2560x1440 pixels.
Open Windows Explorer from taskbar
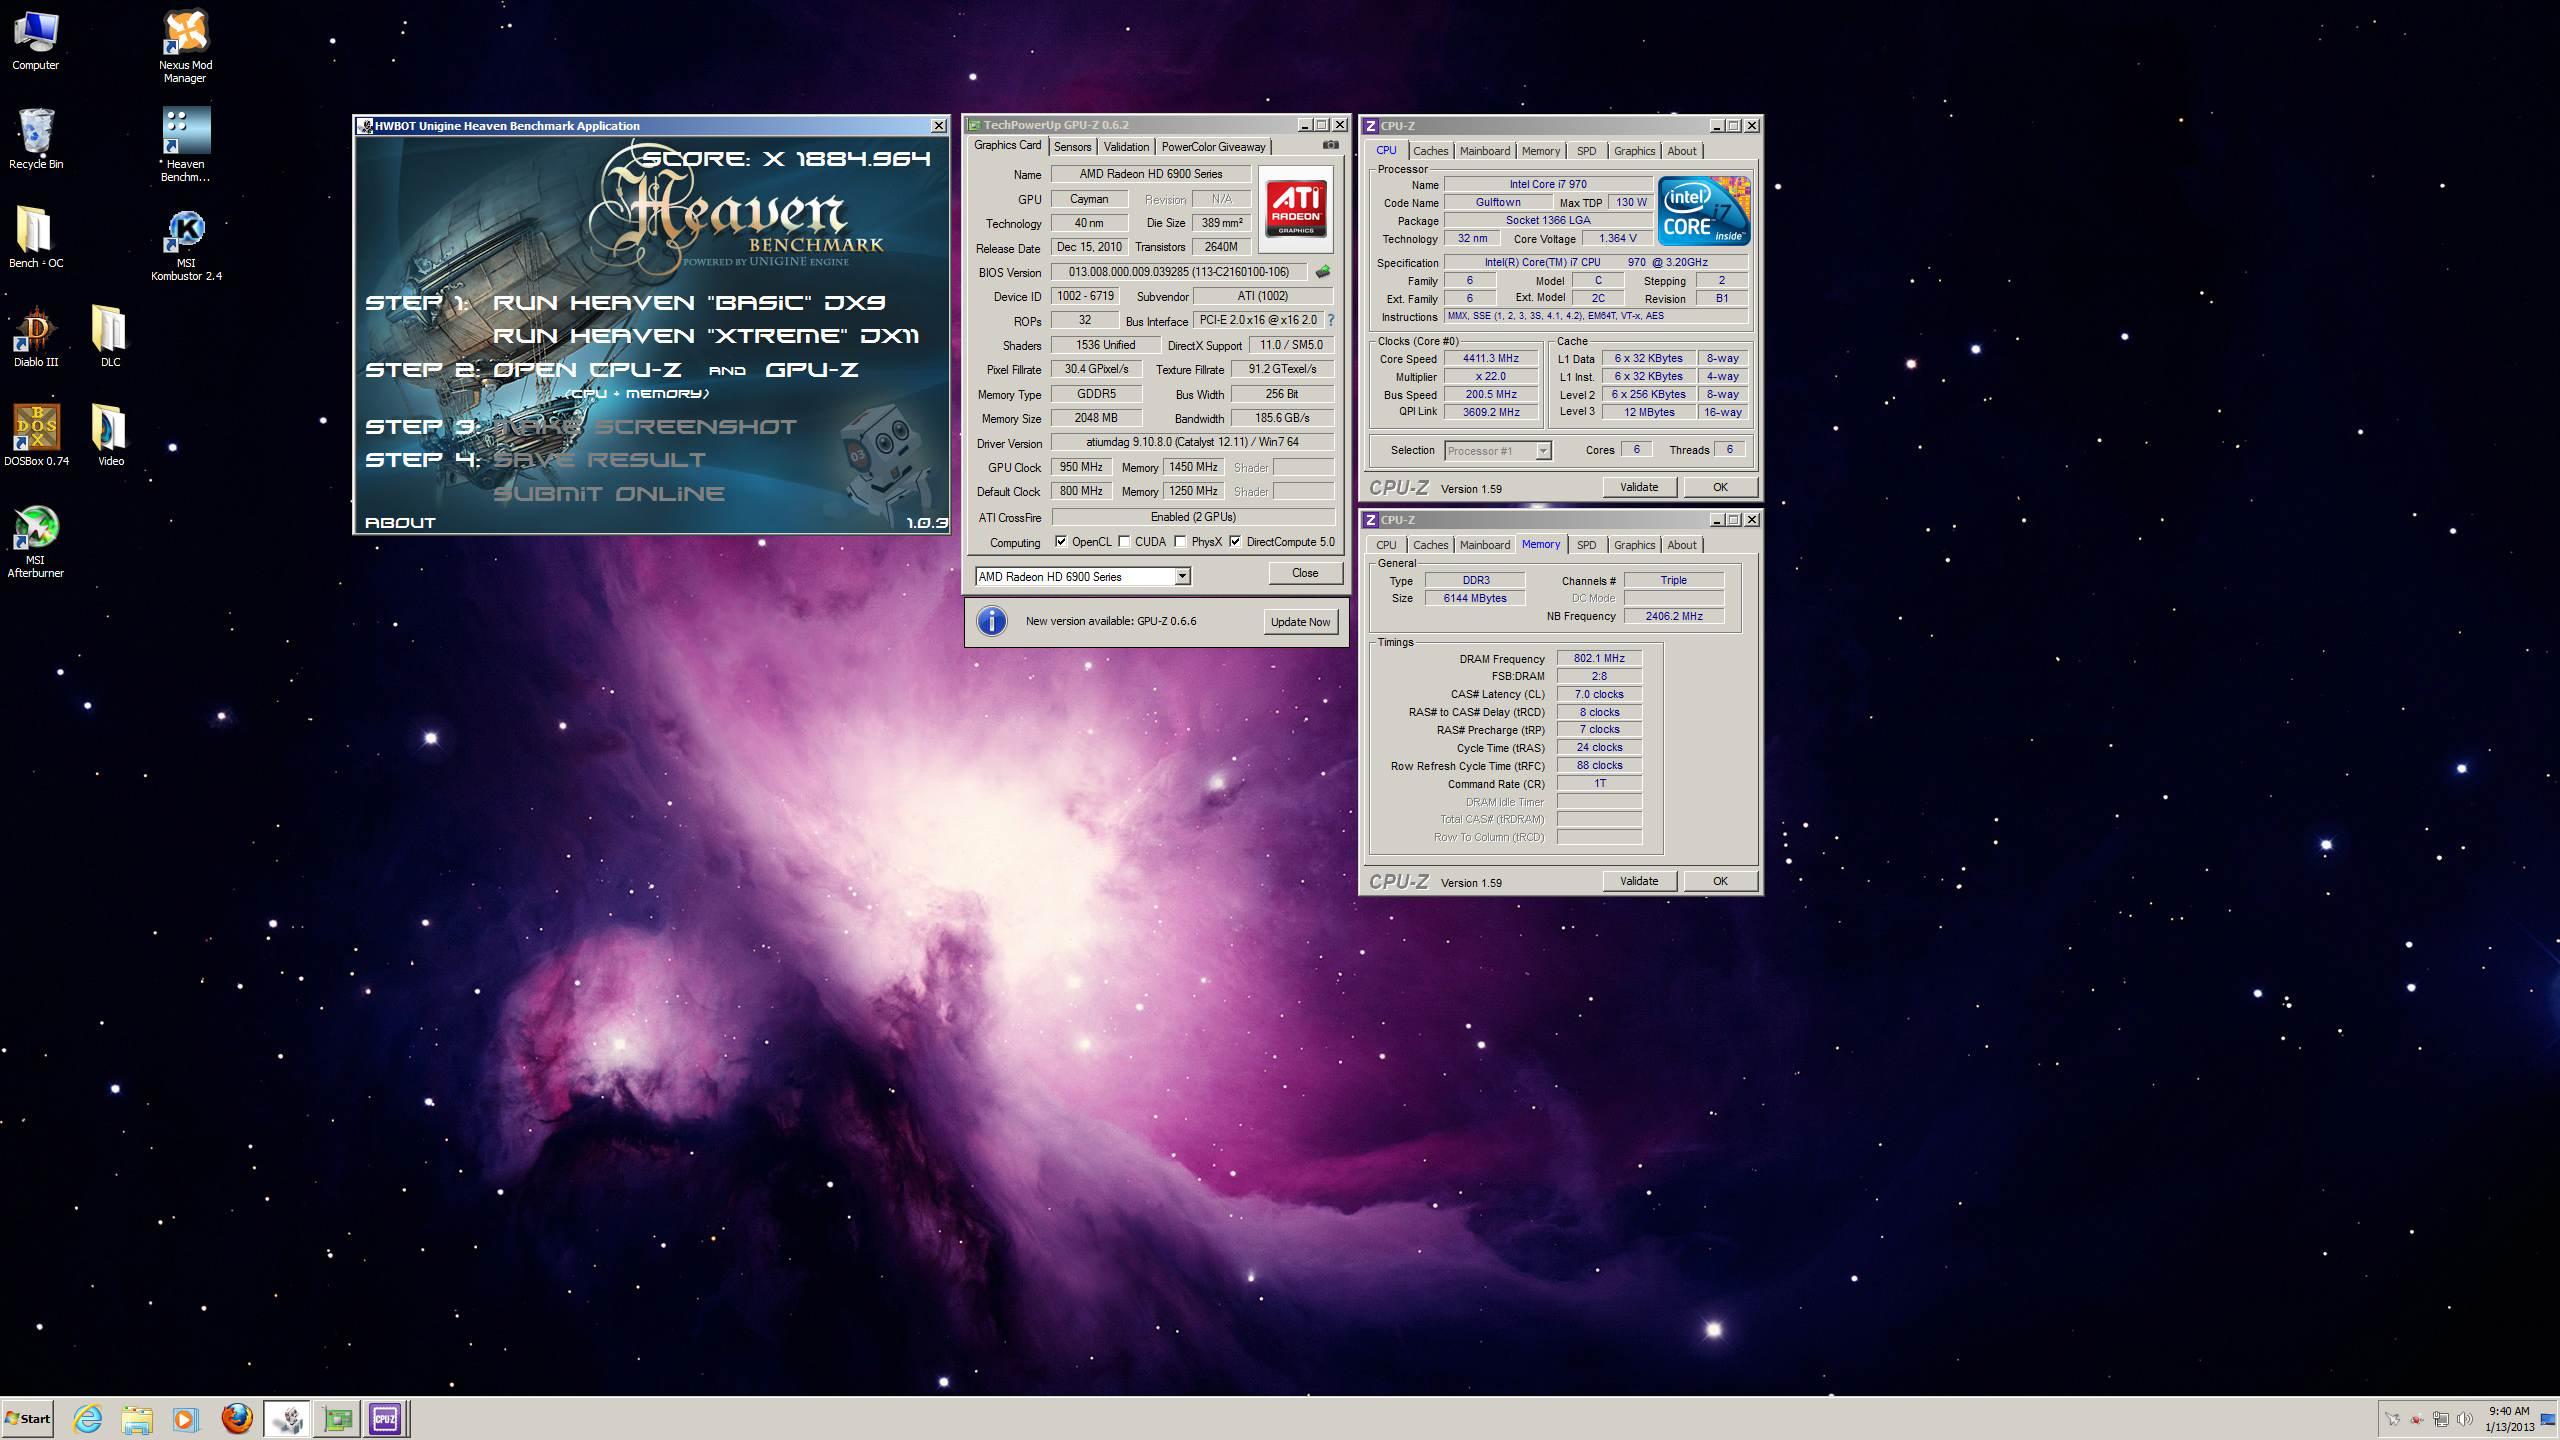tap(137, 1418)
